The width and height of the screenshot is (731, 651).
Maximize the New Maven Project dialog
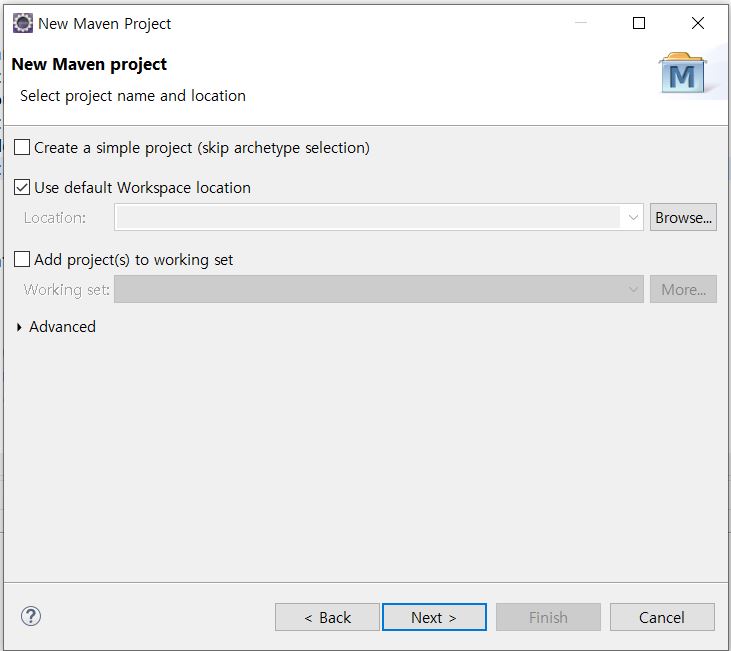tap(639, 24)
